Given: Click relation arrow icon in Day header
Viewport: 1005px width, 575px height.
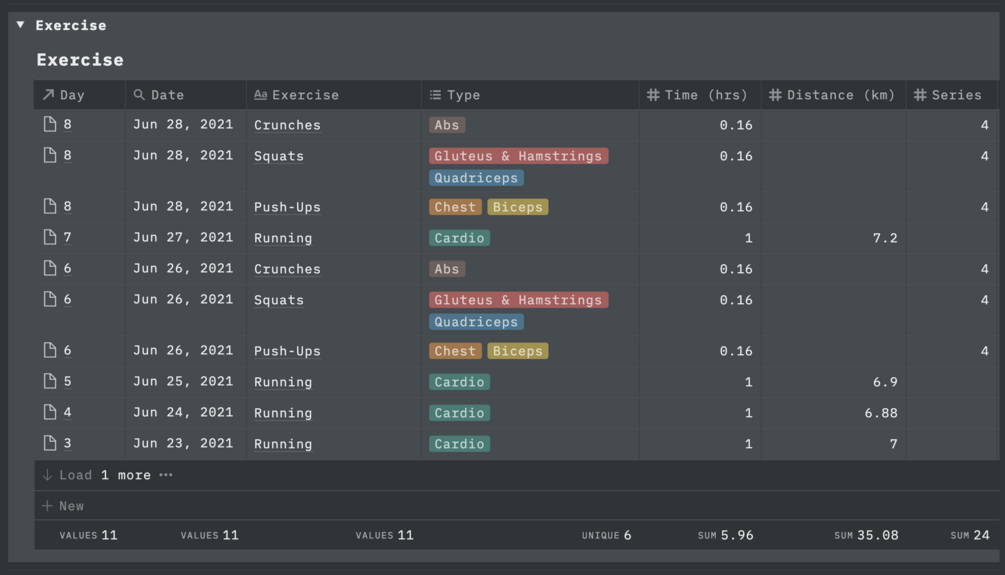Looking at the screenshot, I should (47, 95).
